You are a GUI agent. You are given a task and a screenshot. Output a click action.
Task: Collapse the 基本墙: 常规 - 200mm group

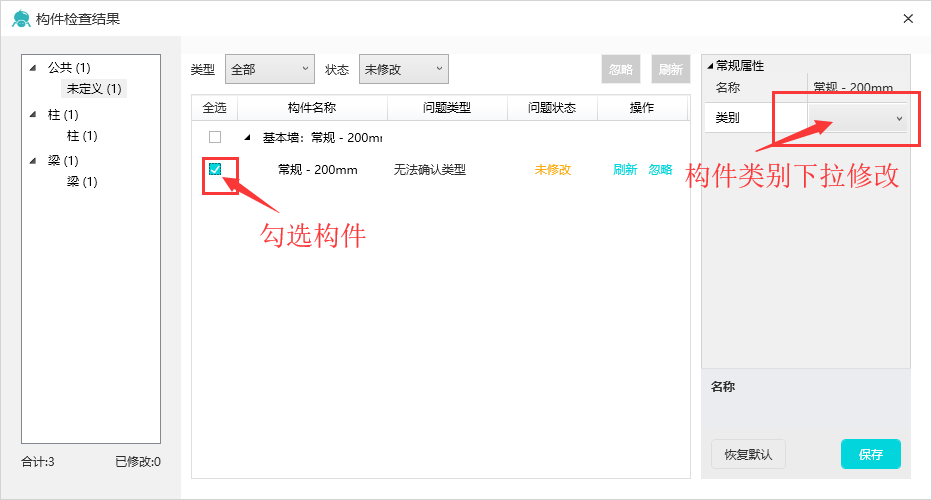(247, 137)
